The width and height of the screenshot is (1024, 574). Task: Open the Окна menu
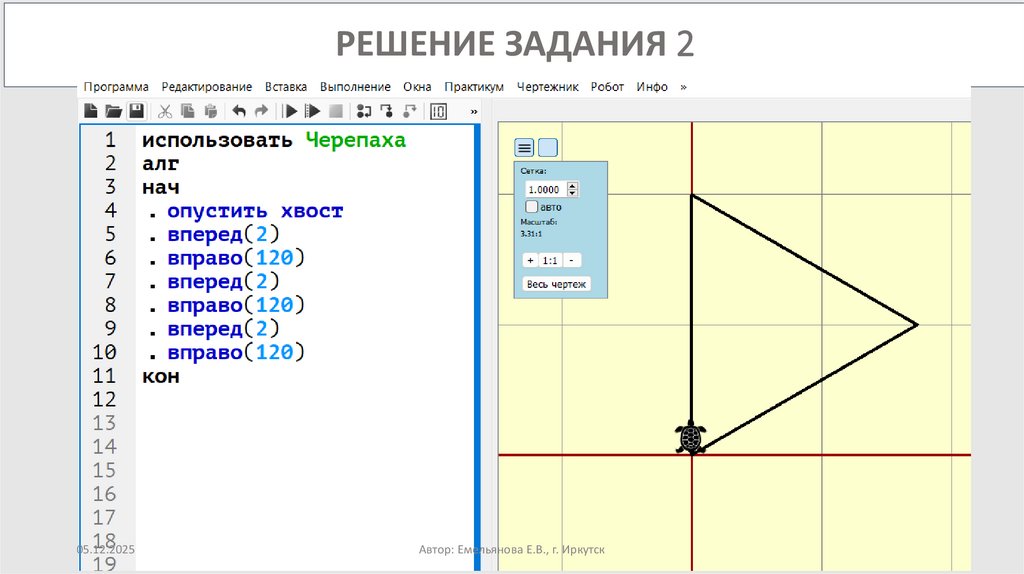click(x=417, y=87)
